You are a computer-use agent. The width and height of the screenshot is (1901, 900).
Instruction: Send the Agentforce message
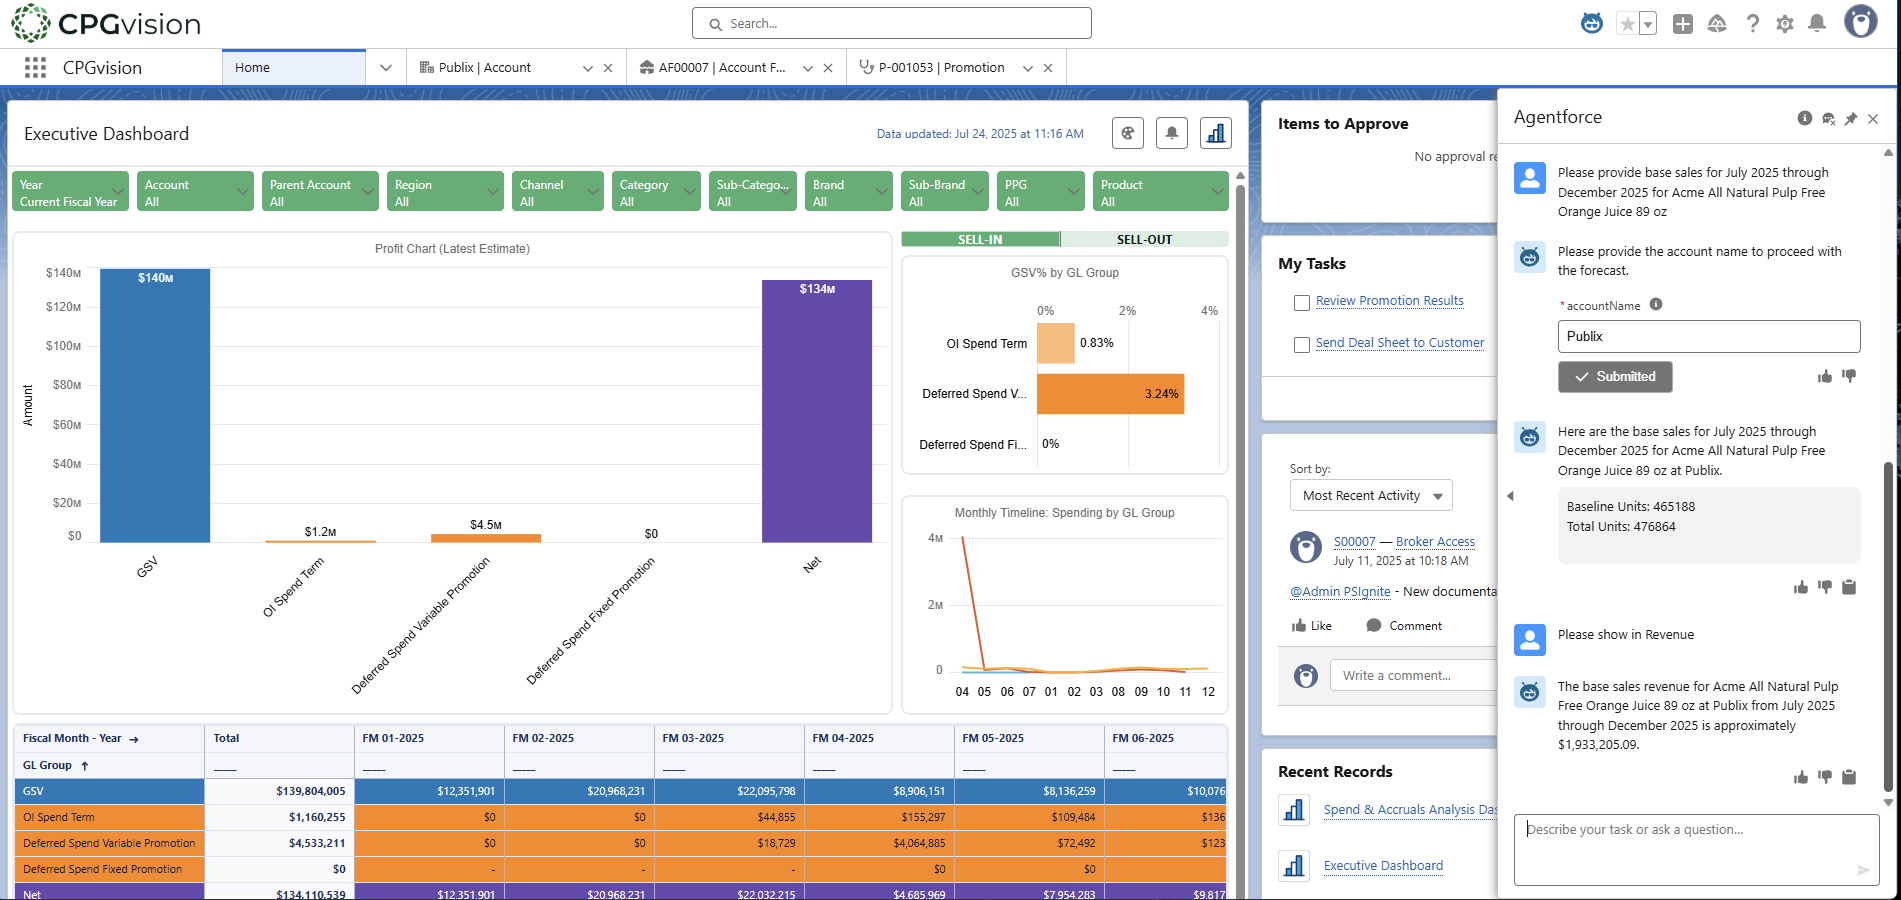(x=1863, y=870)
